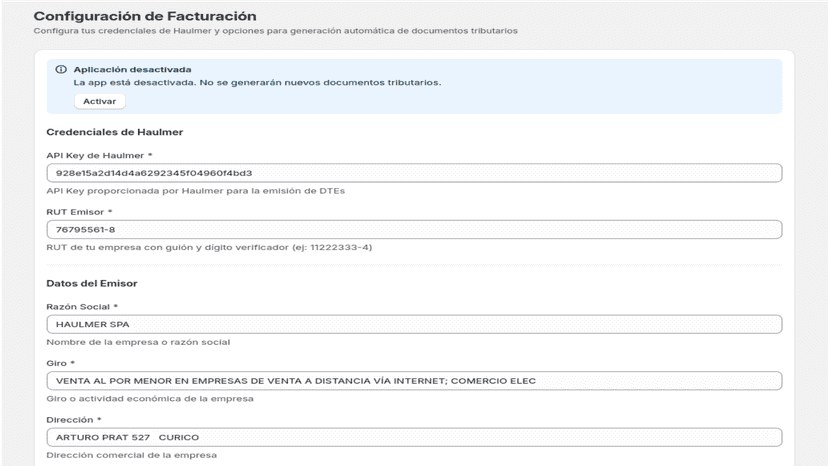828x466 pixels.
Task: Click the Dirección input field
Action: point(414,437)
